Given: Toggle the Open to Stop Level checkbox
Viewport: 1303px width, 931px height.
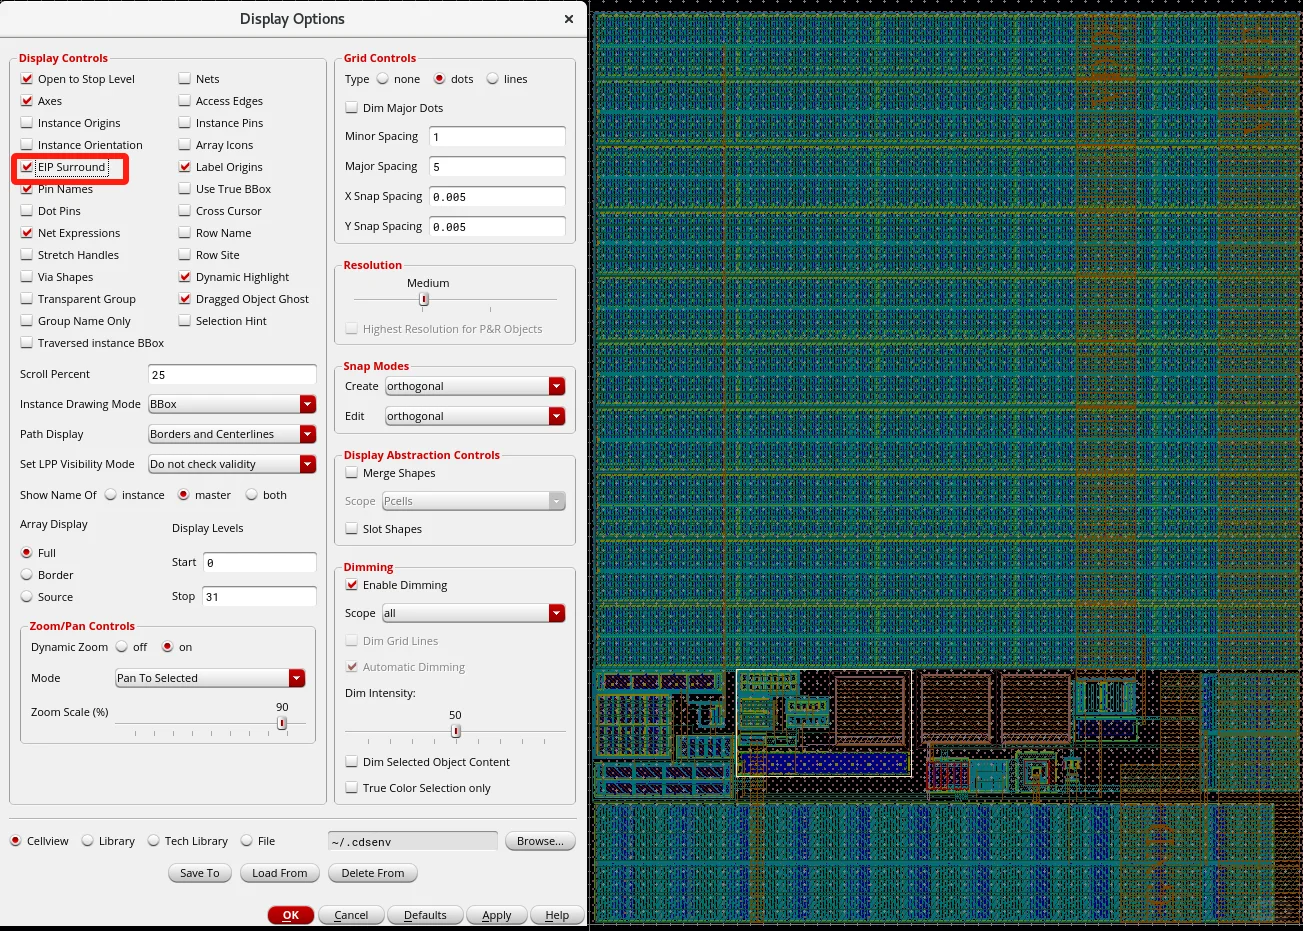Looking at the screenshot, I should pos(27,79).
